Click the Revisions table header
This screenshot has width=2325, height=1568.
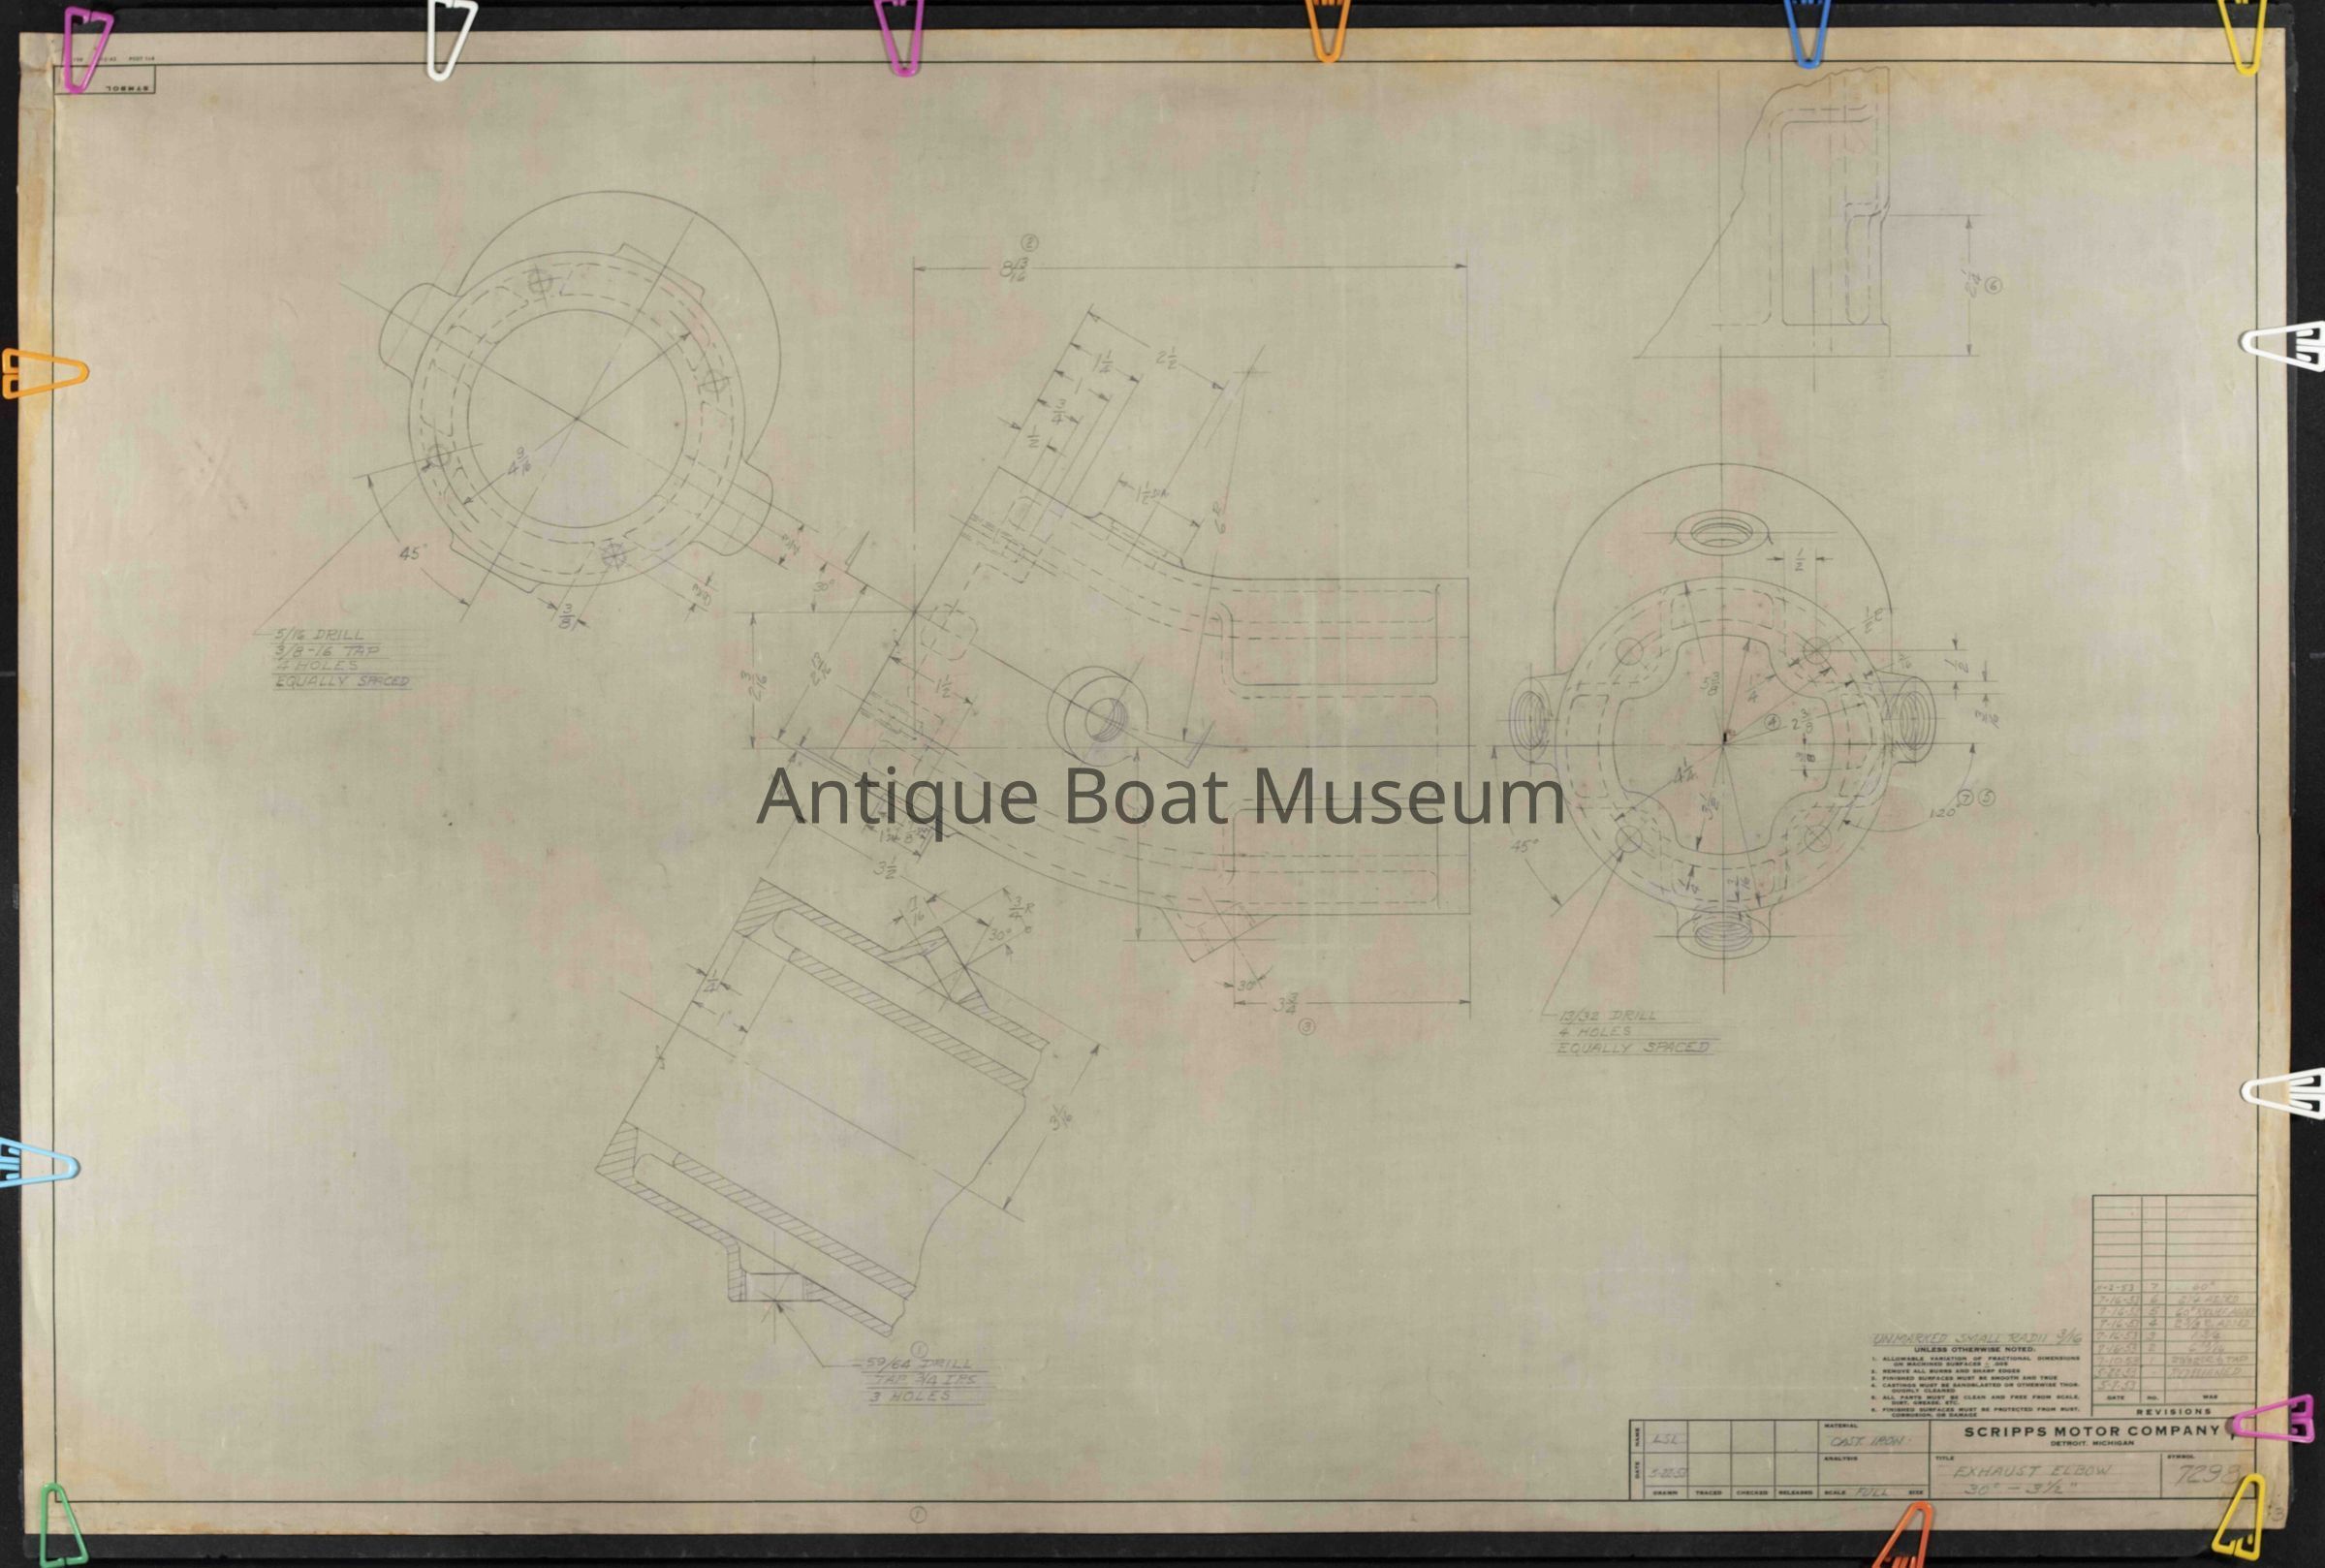(2173, 1411)
